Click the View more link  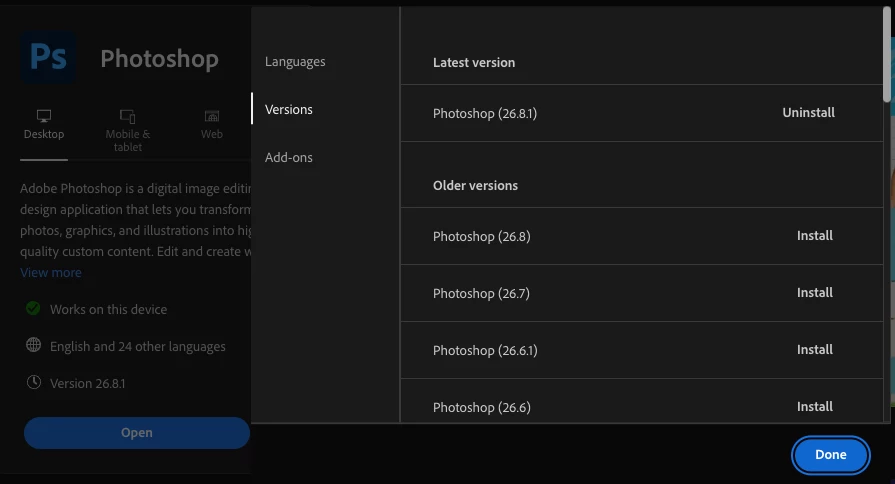[x=51, y=272]
